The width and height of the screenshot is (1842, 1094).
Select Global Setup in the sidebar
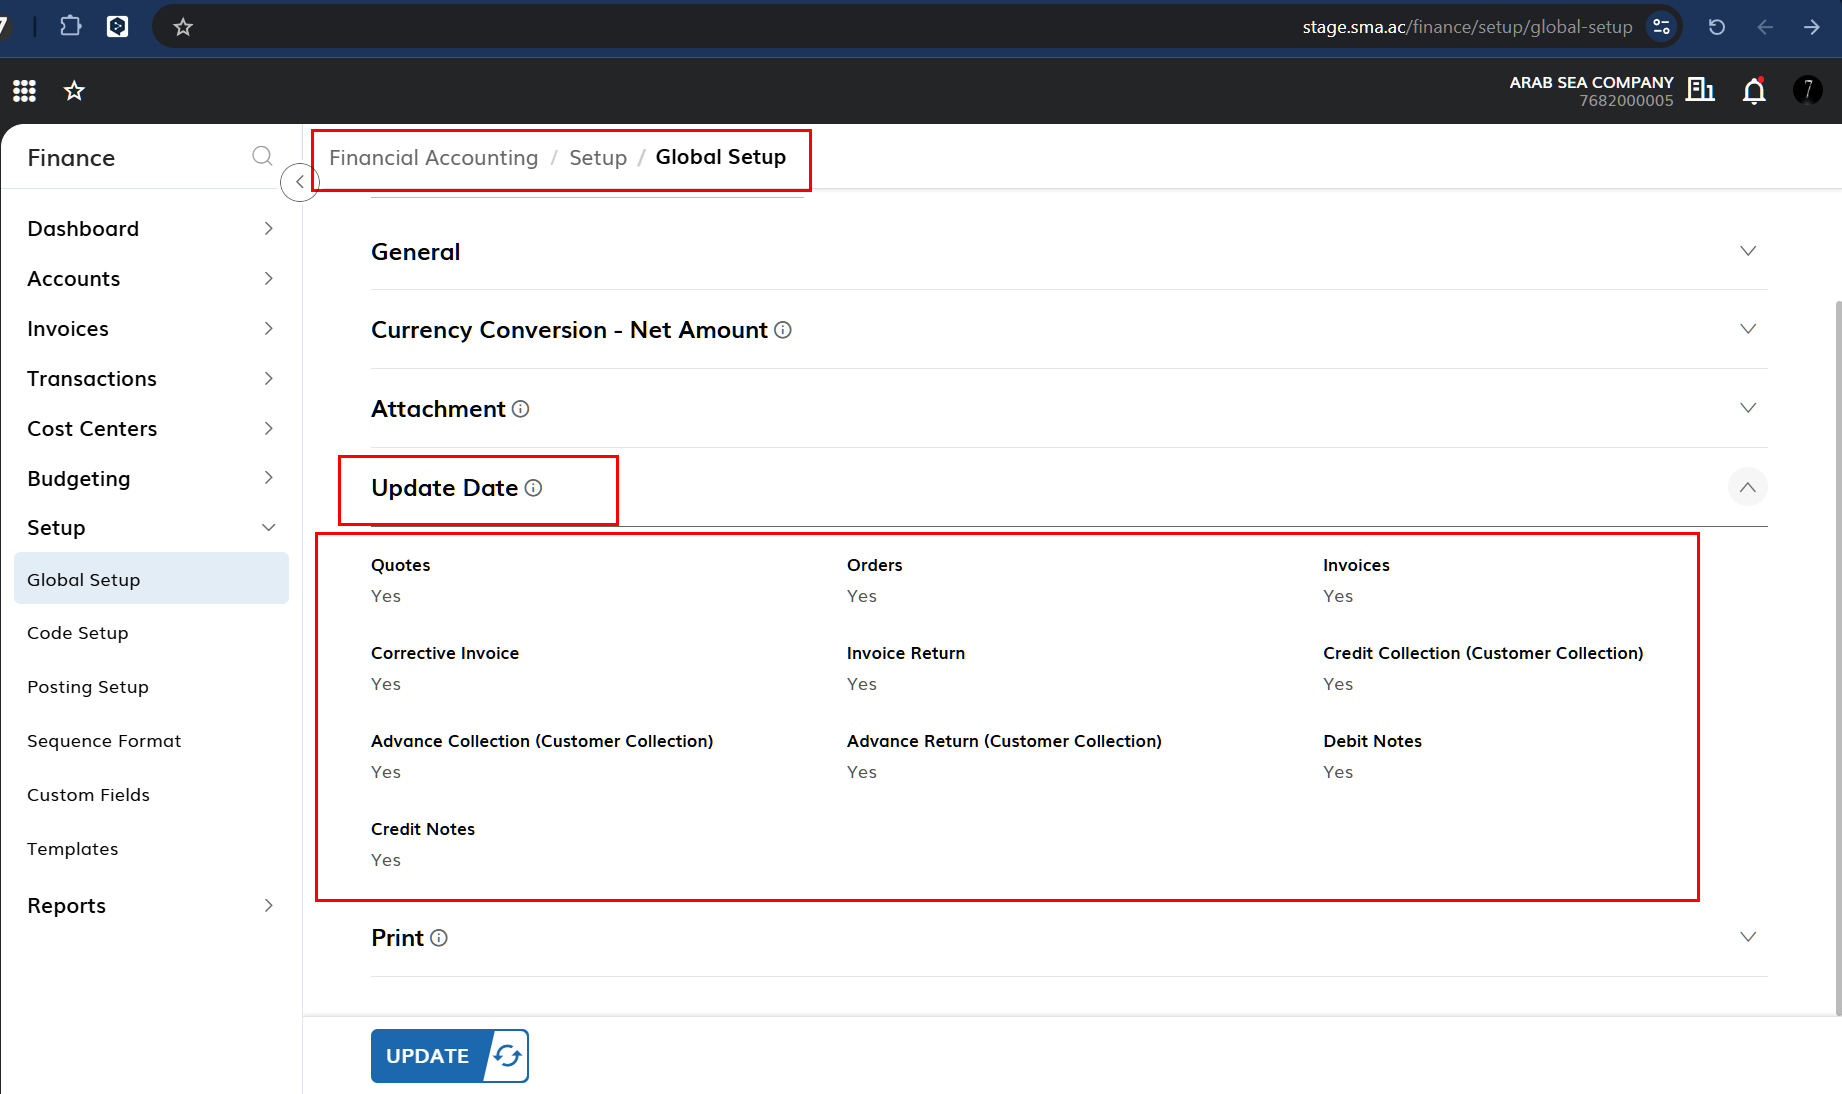coord(151,579)
